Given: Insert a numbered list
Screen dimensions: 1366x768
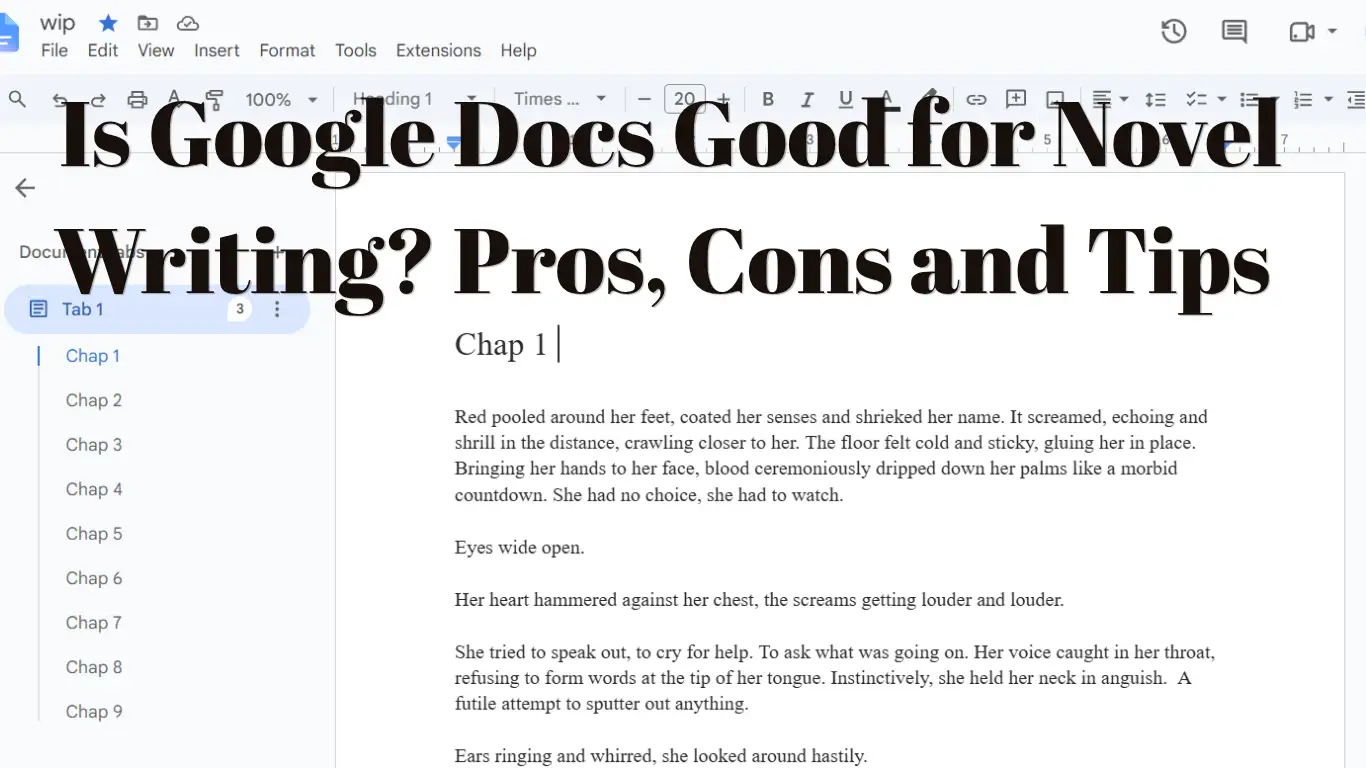Looking at the screenshot, I should 1302,99.
